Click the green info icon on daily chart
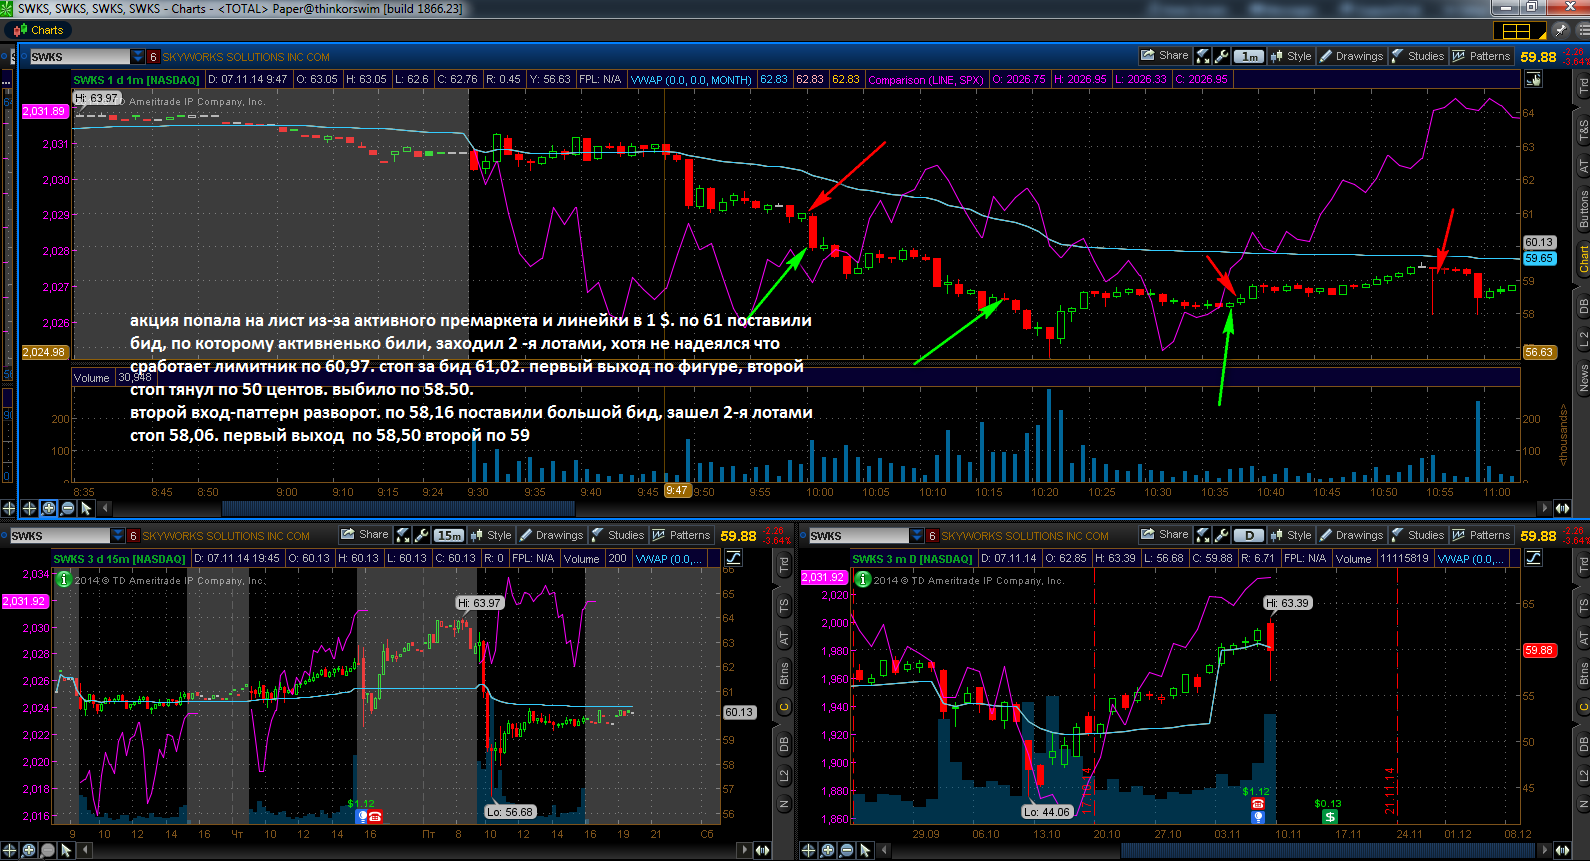This screenshot has width=1590, height=861. [x=862, y=579]
